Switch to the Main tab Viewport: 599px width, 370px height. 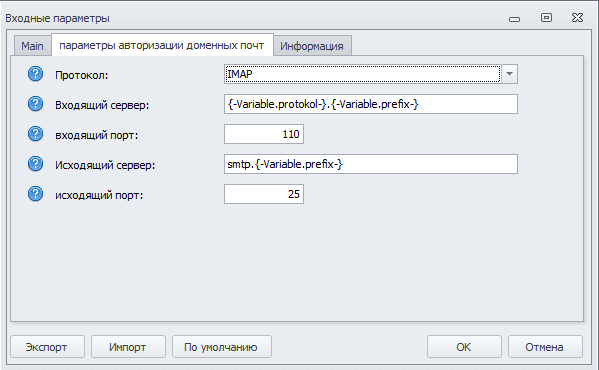pyautogui.click(x=32, y=46)
